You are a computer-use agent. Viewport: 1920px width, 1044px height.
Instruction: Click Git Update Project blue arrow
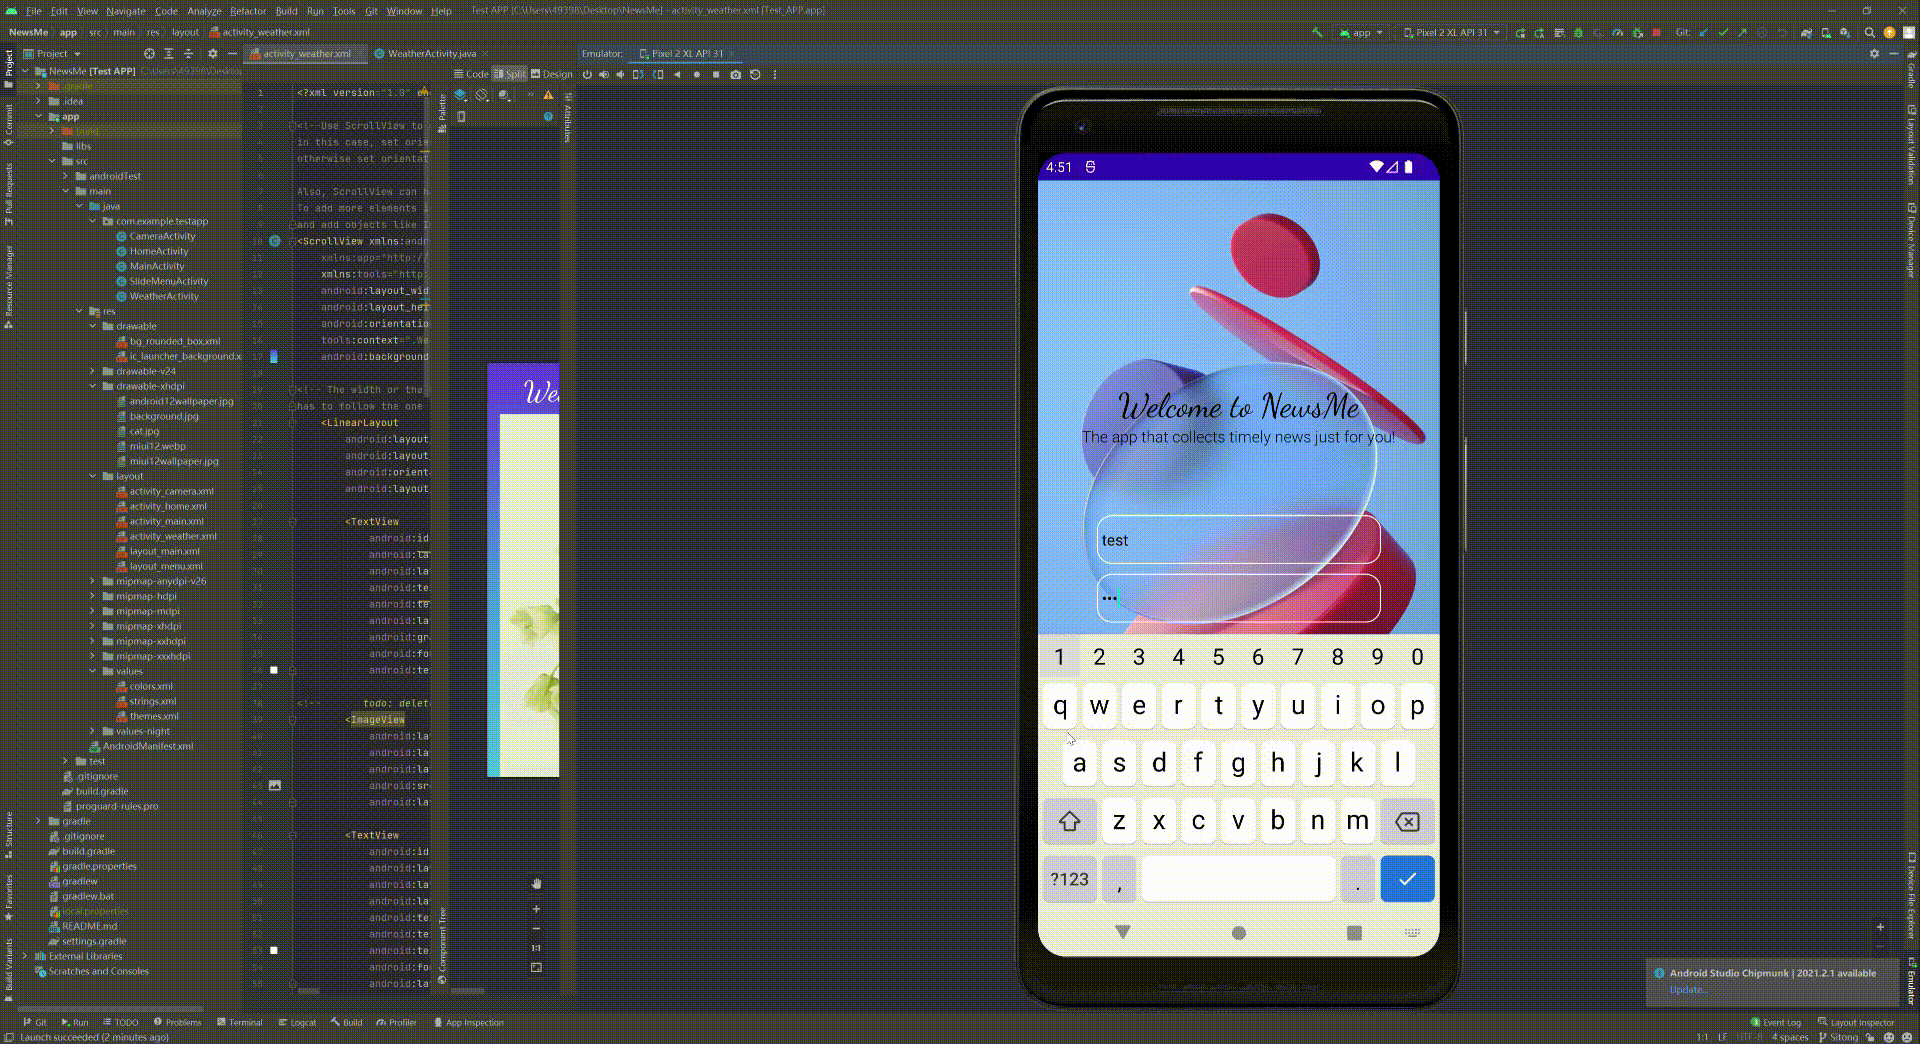[1703, 33]
